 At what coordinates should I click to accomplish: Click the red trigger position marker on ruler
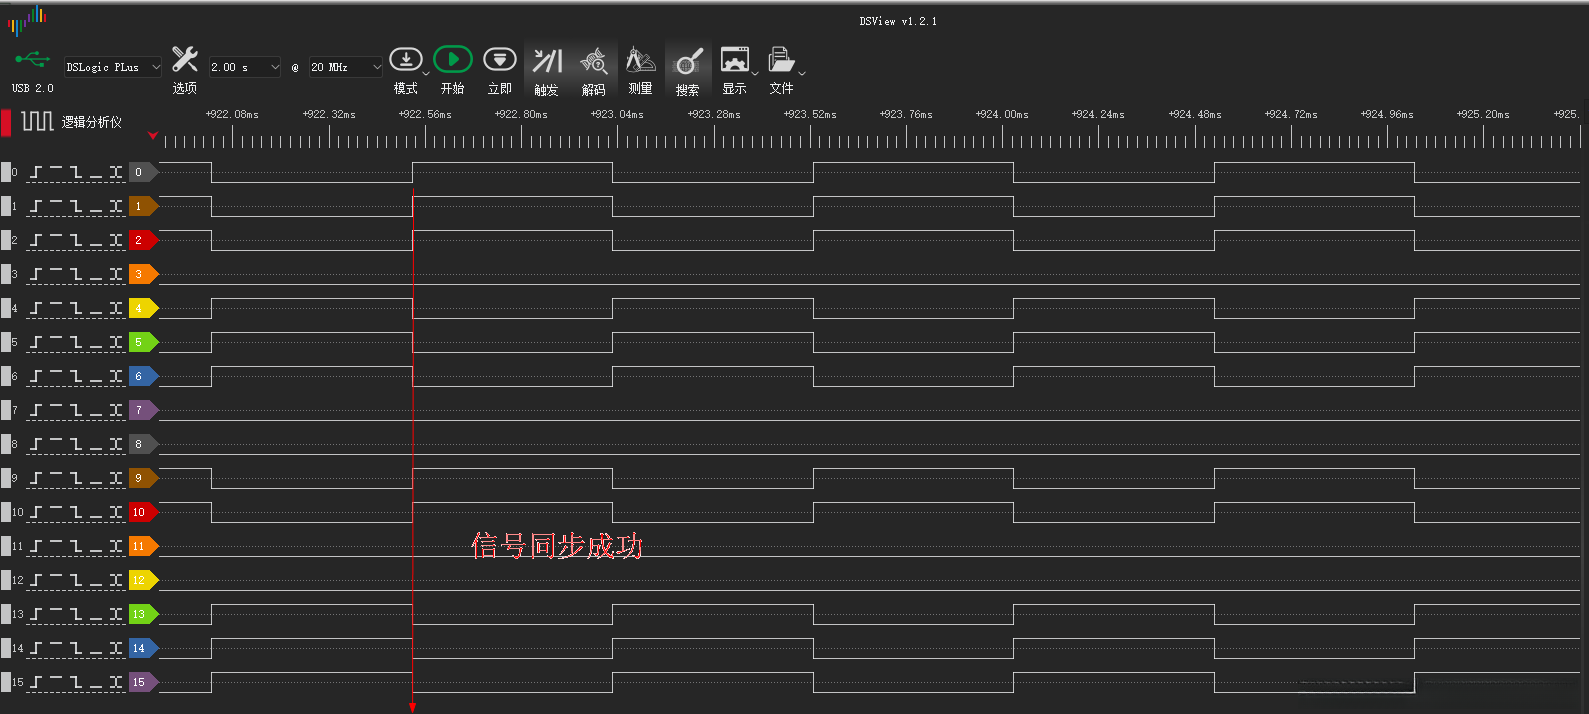[x=152, y=135]
